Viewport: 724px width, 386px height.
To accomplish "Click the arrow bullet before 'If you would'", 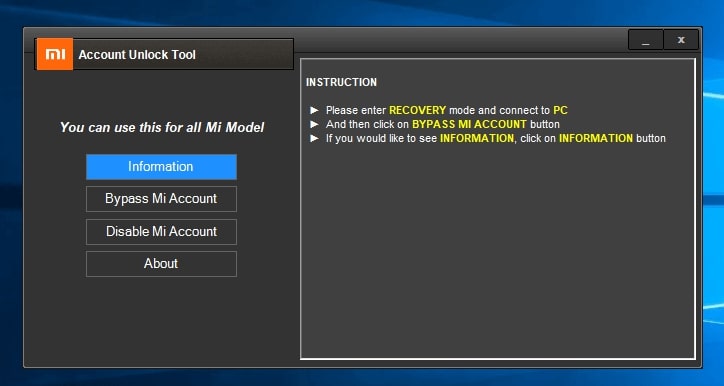I will (x=314, y=138).
